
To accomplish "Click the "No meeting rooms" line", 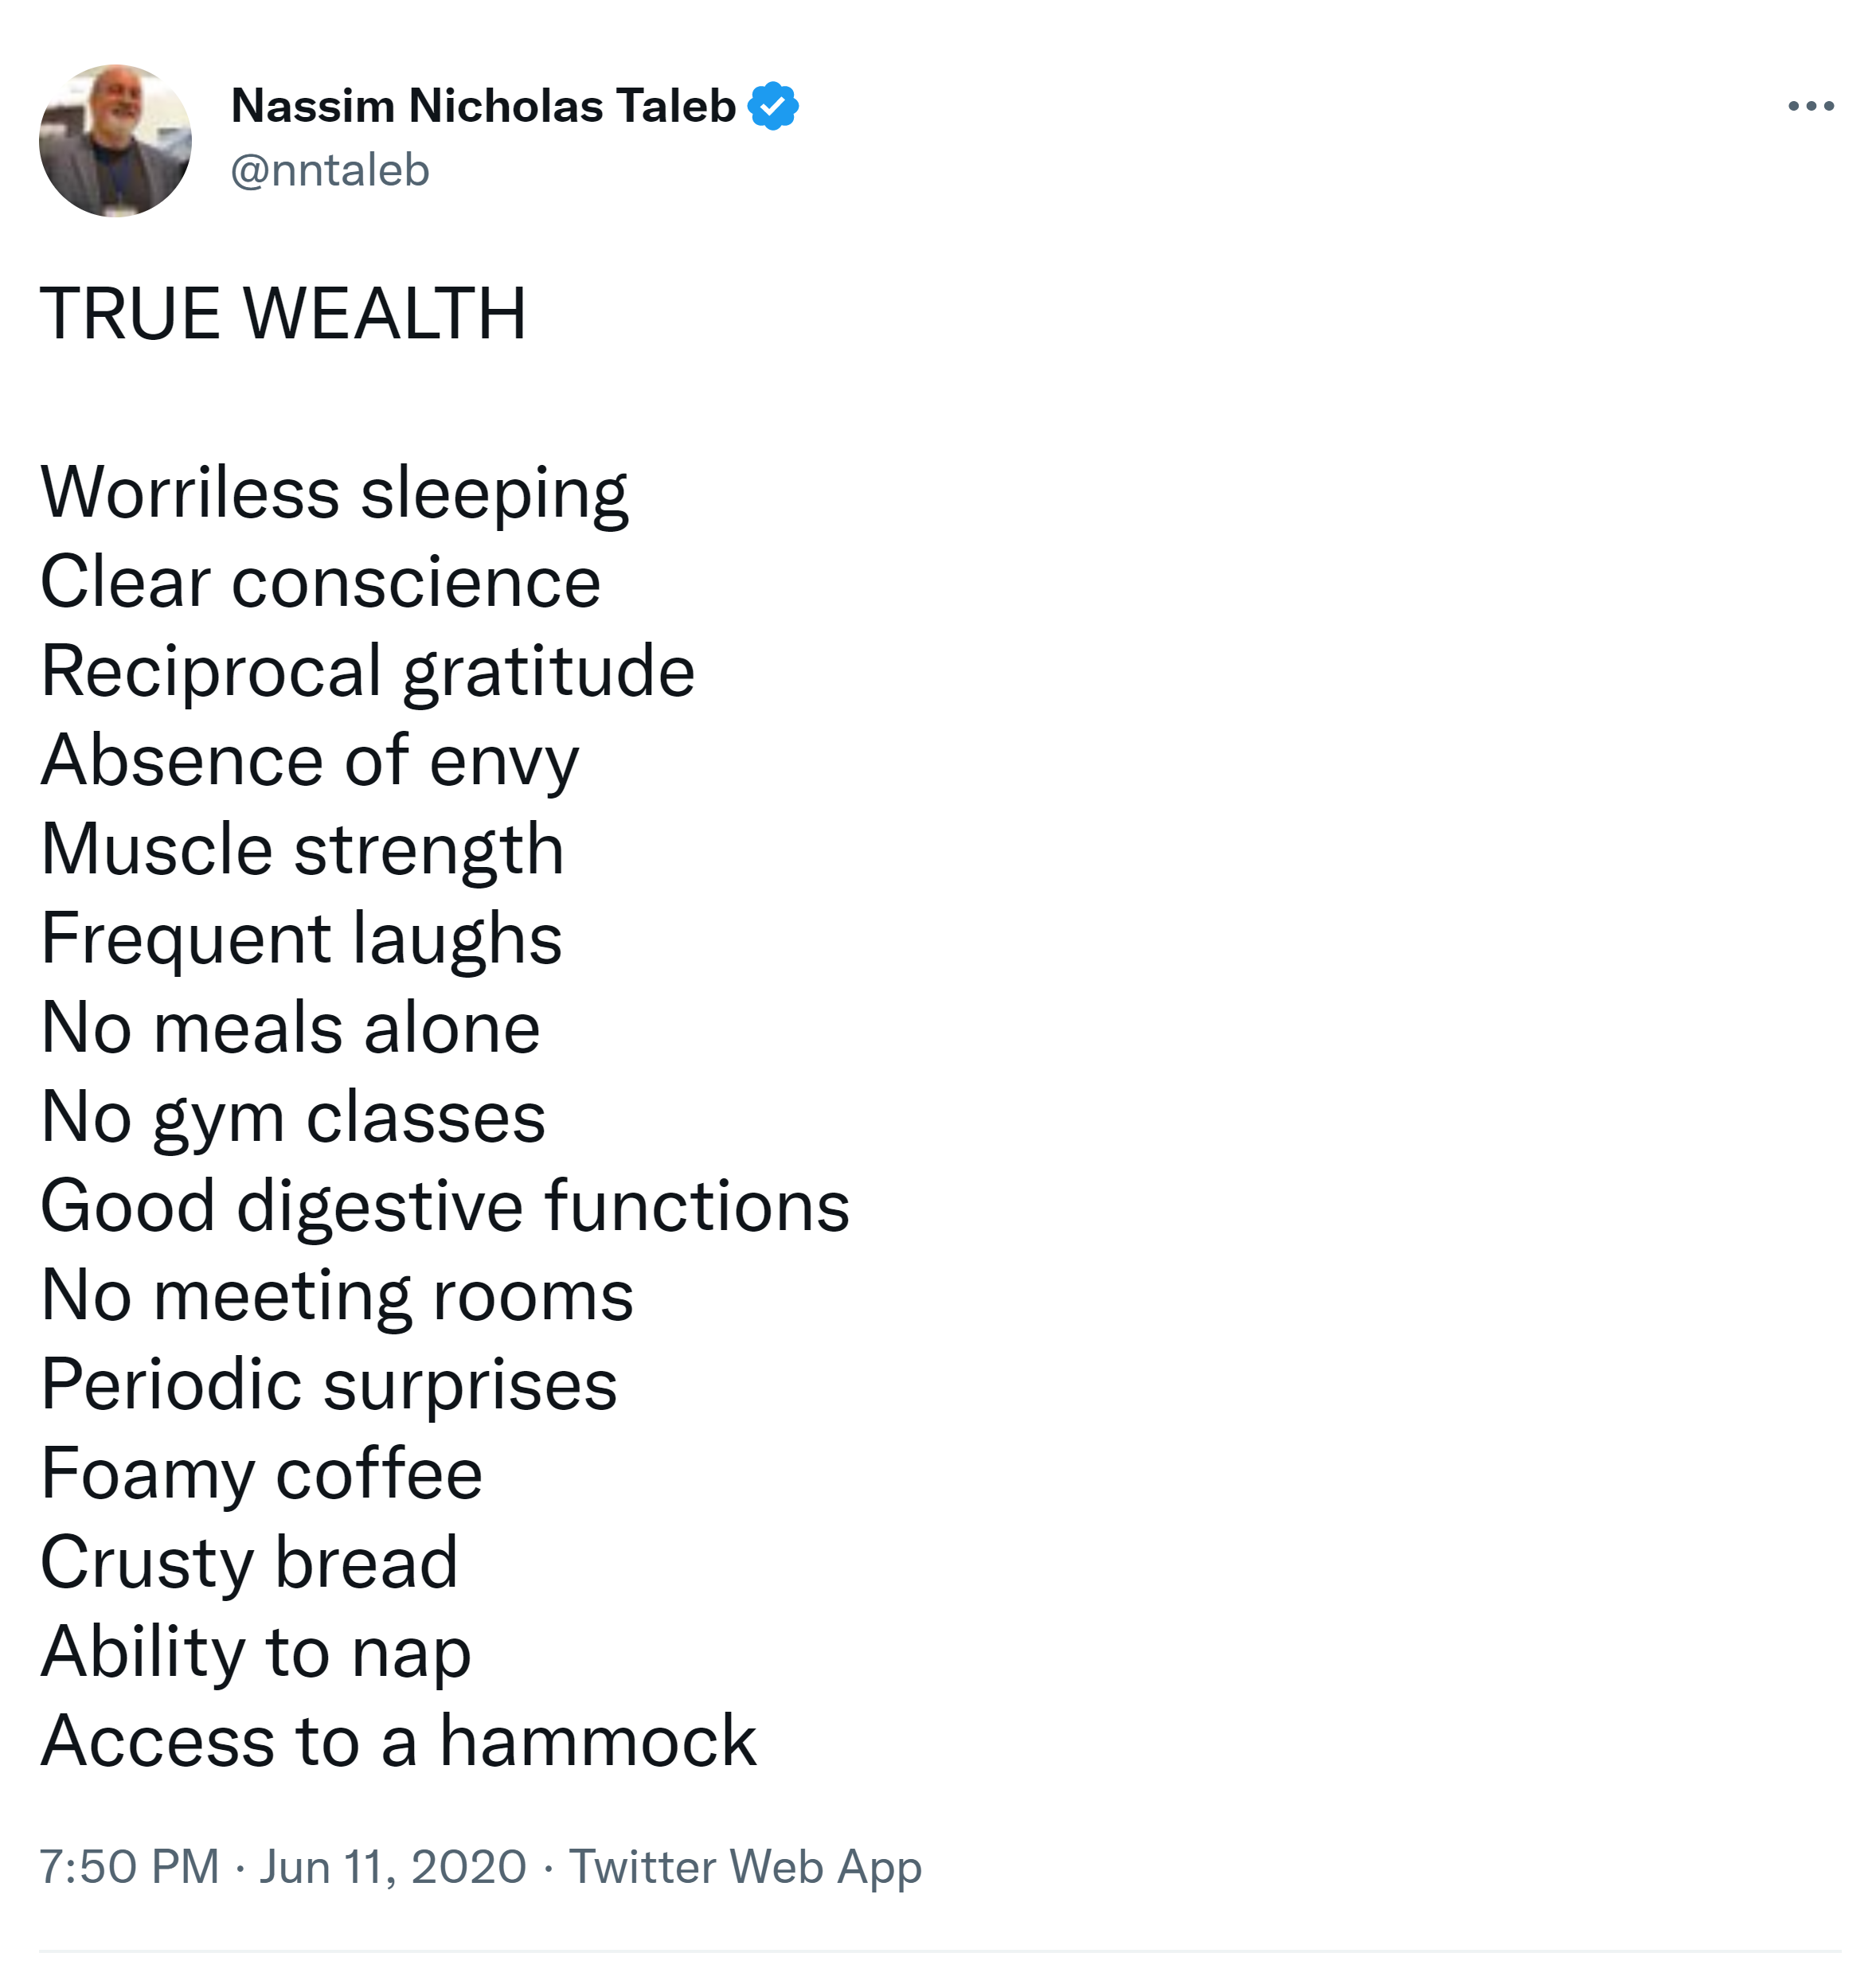I will 337,1295.
